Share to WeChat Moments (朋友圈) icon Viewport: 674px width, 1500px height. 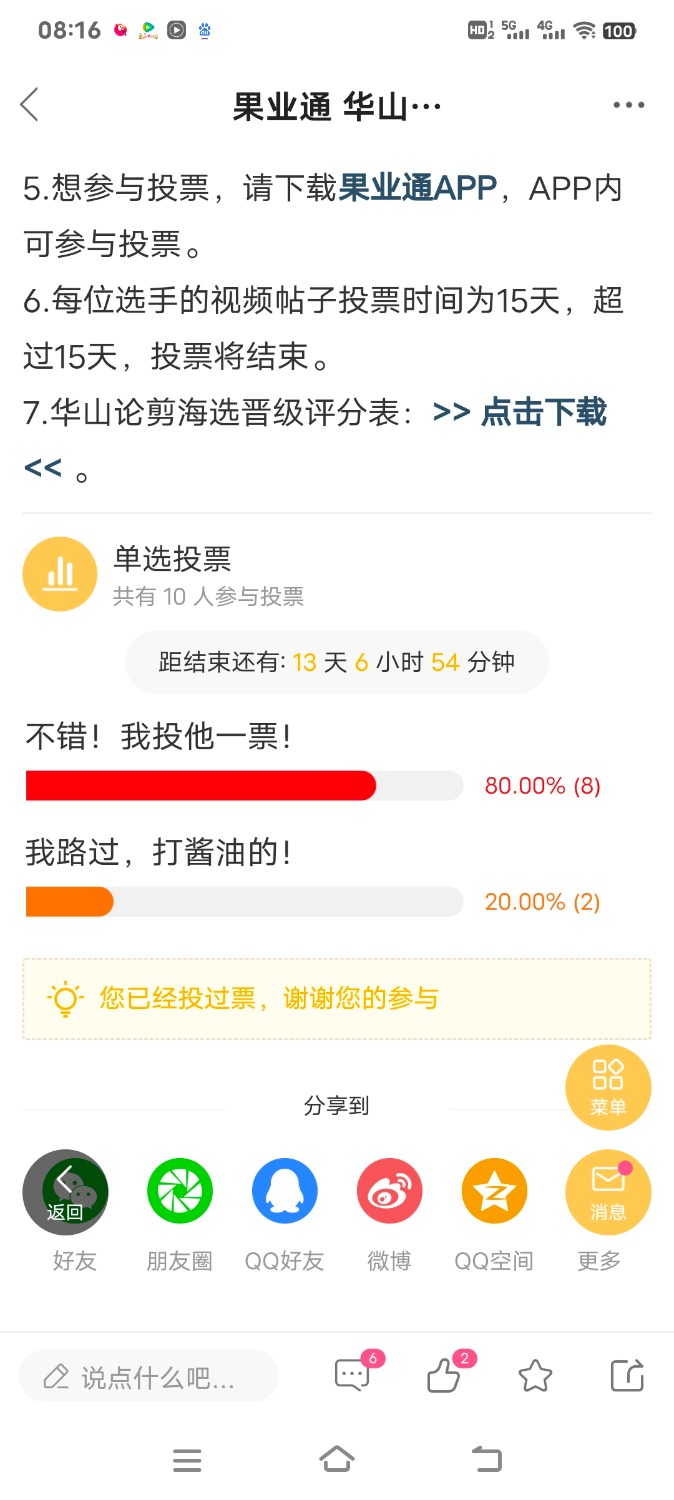[x=180, y=1191]
